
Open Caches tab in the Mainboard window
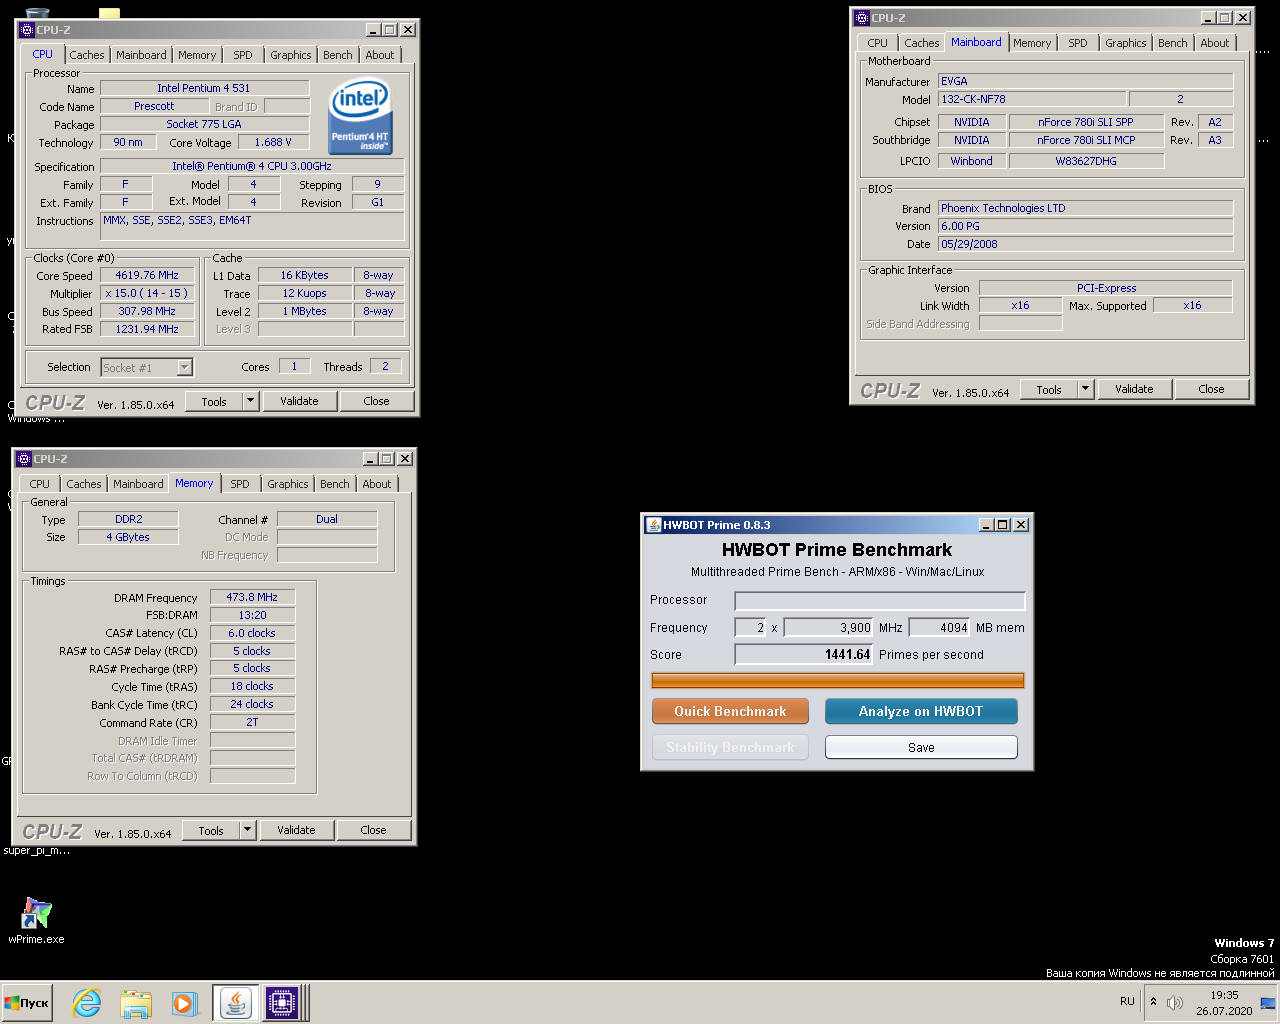pos(922,43)
